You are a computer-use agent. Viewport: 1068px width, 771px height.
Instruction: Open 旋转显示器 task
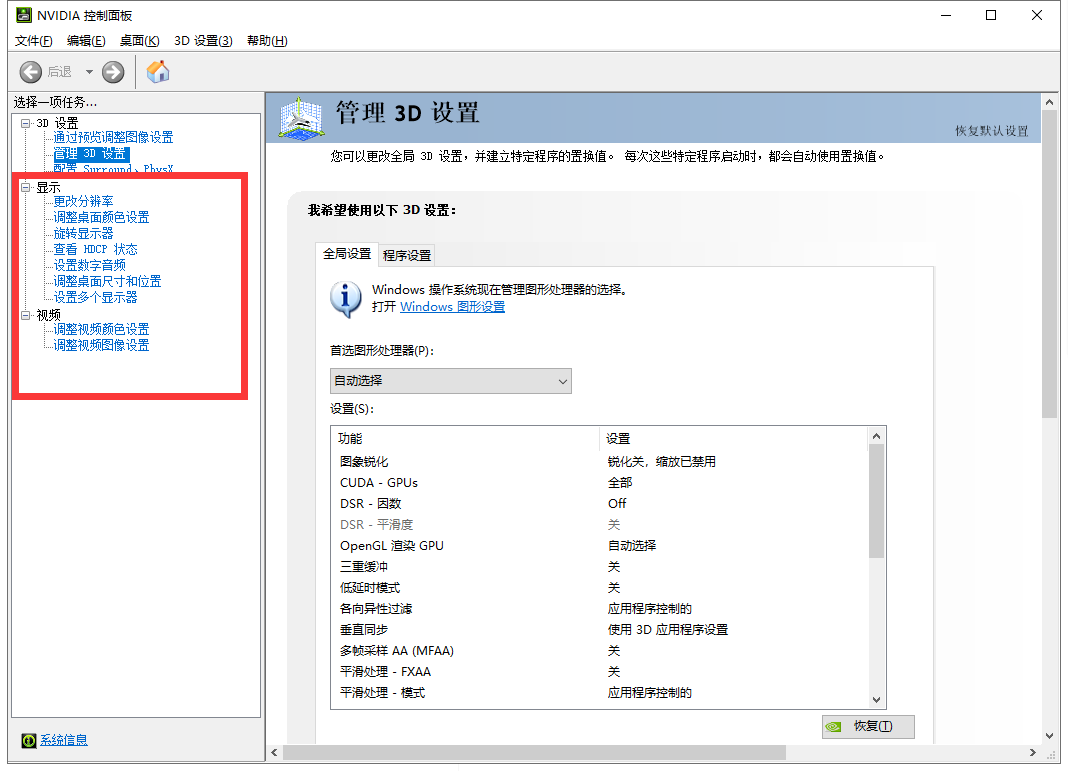[83, 234]
